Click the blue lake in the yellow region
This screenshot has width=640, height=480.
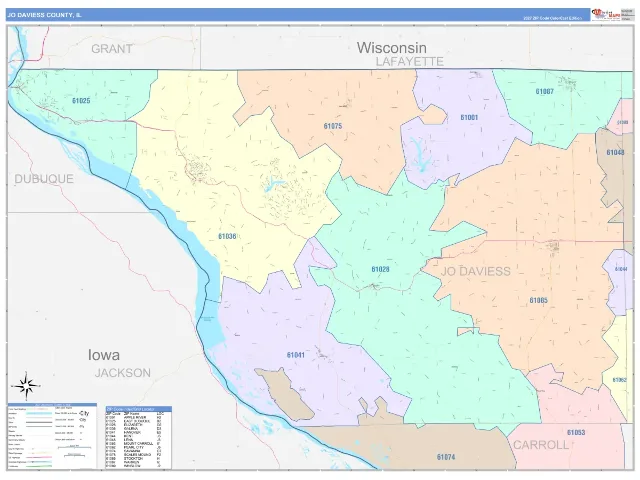(x=274, y=184)
